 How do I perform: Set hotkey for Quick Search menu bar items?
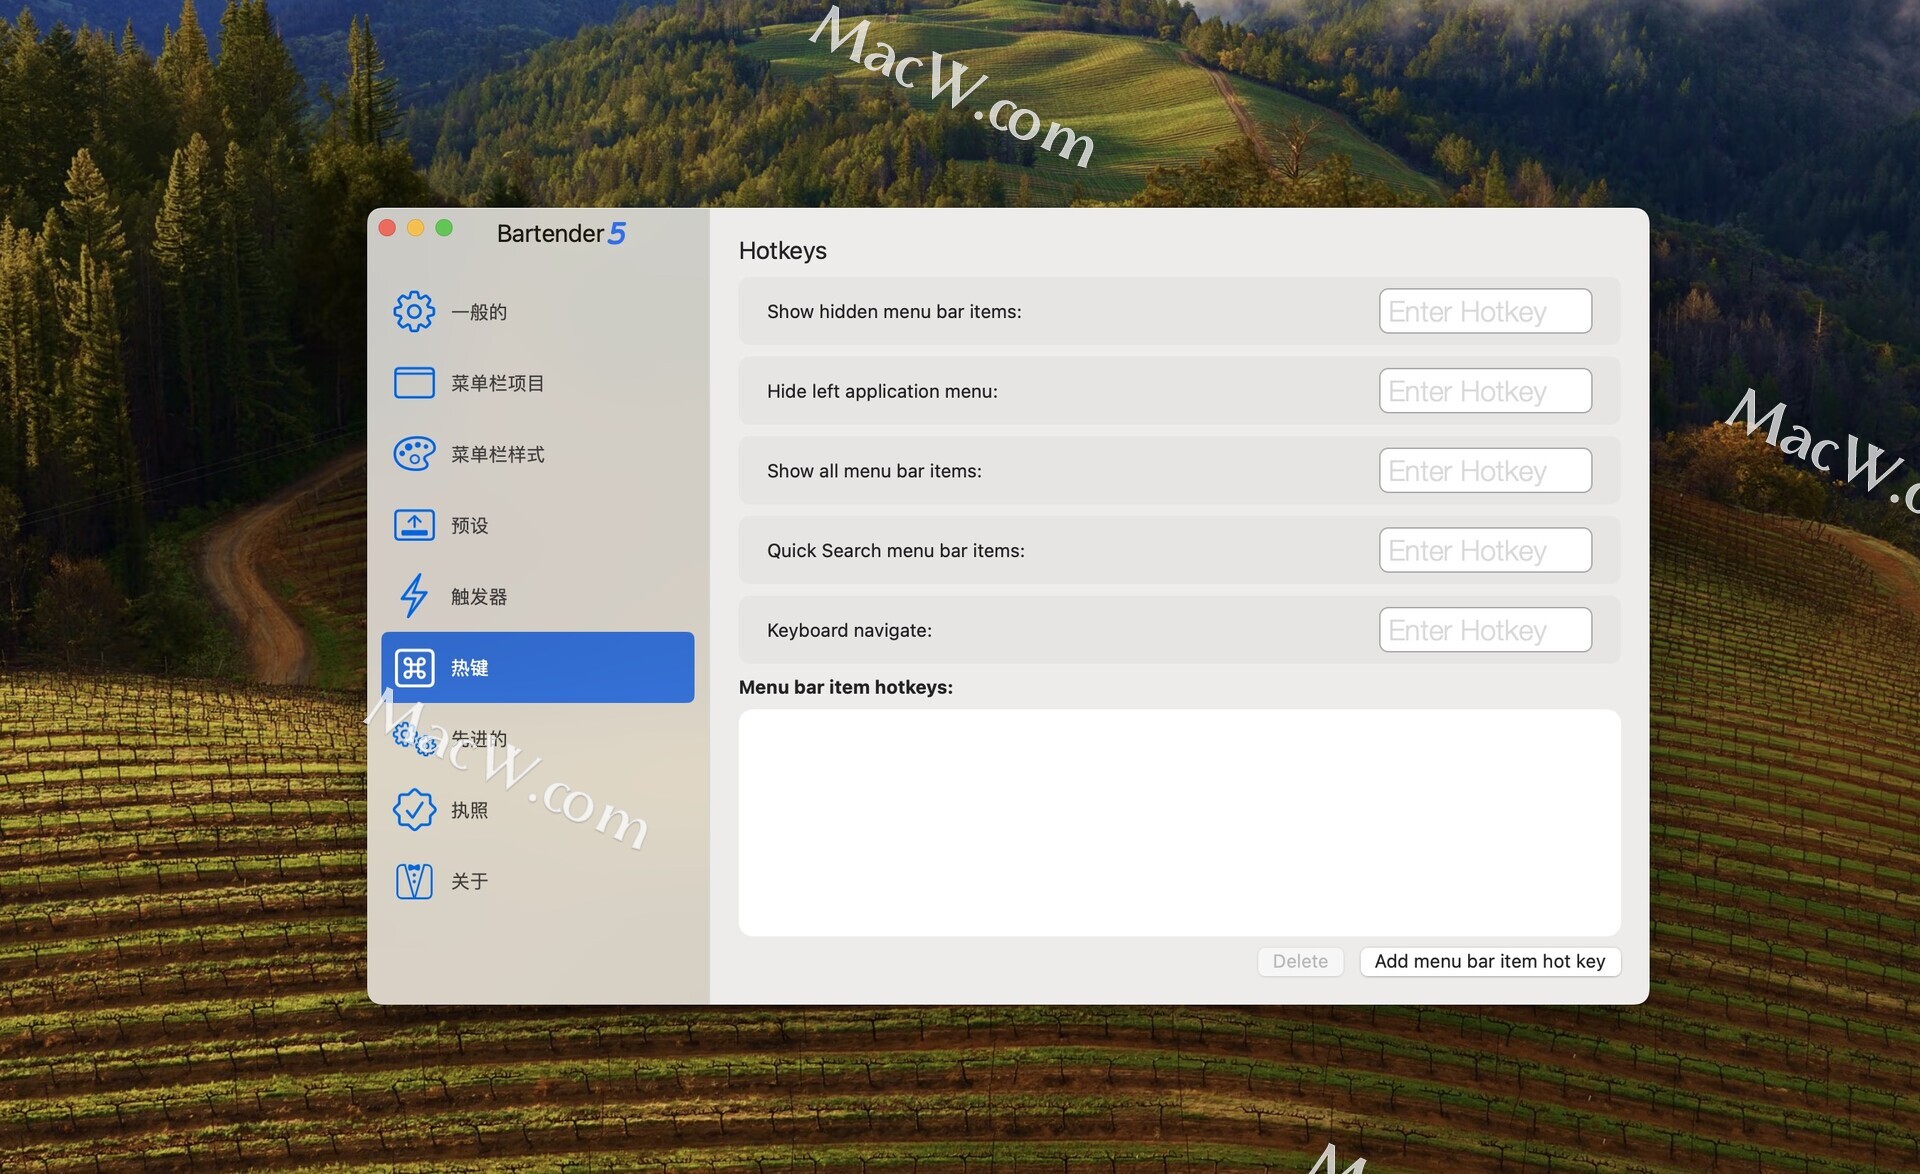(x=1485, y=550)
